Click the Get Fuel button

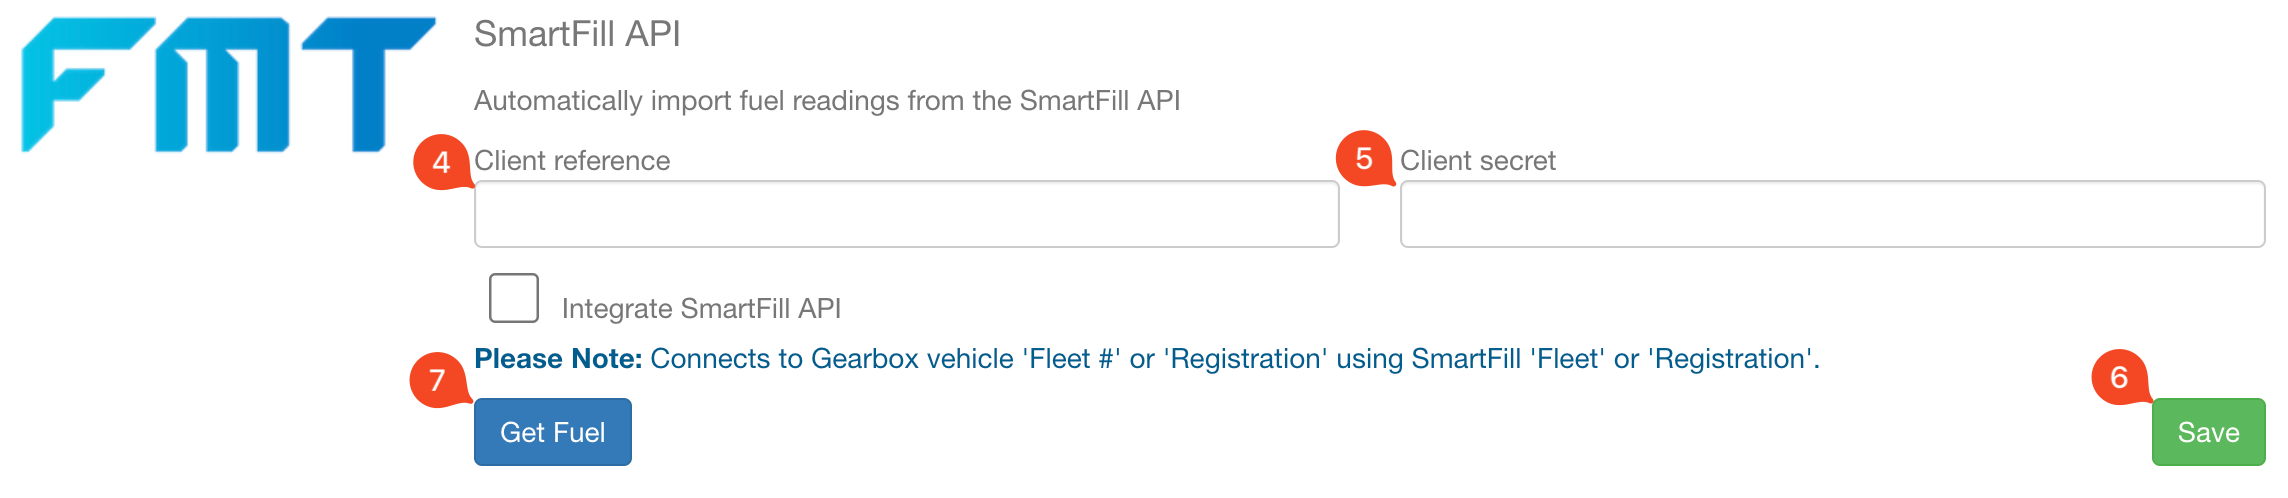point(553,432)
